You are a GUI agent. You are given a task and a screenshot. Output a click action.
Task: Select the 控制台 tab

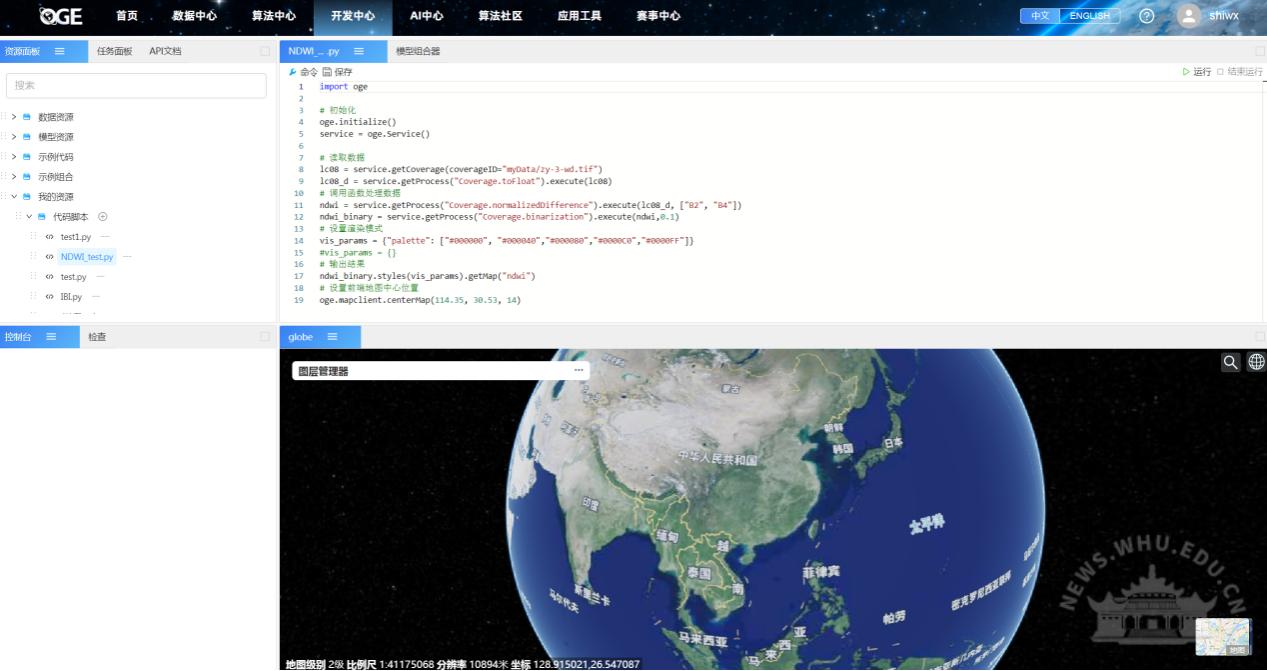coord(18,337)
